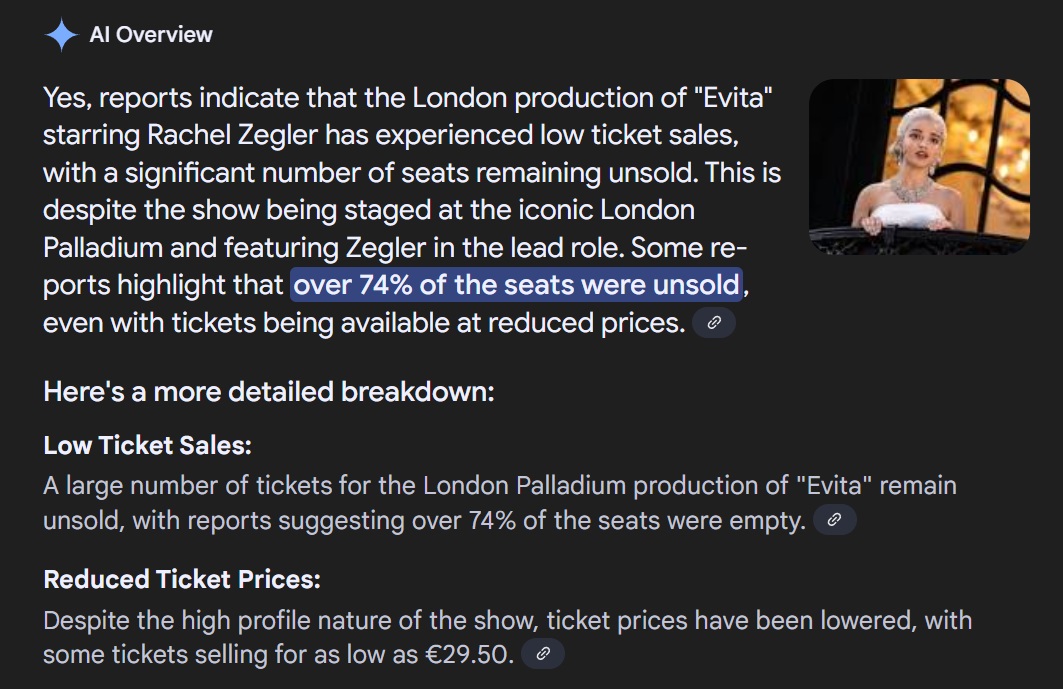The width and height of the screenshot is (1063, 689).
Task: Click the 'Low Ticket Sales:' heading
Action: 147,446
